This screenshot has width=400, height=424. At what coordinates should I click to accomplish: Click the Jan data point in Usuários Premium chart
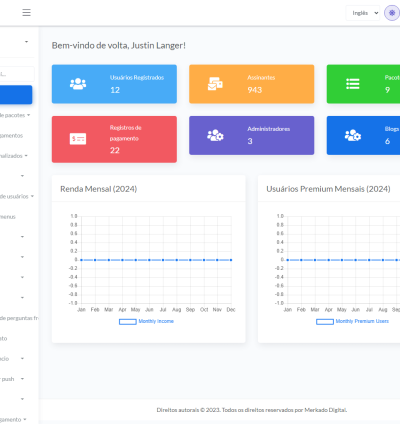point(288,260)
